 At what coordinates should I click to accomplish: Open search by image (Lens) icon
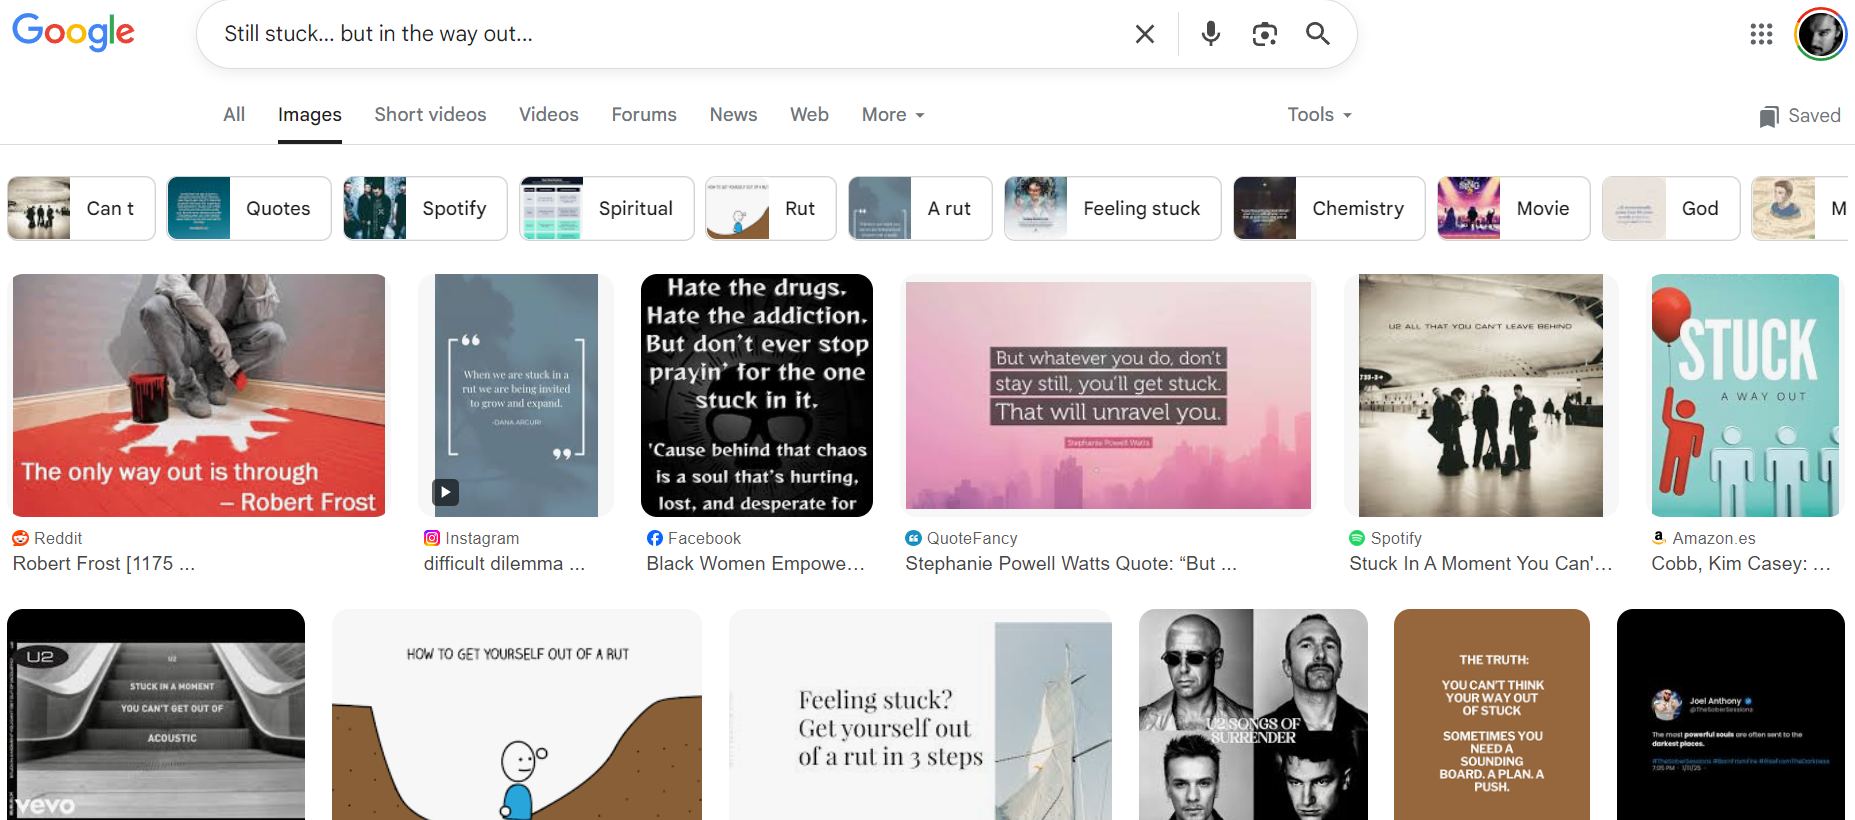(1264, 34)
